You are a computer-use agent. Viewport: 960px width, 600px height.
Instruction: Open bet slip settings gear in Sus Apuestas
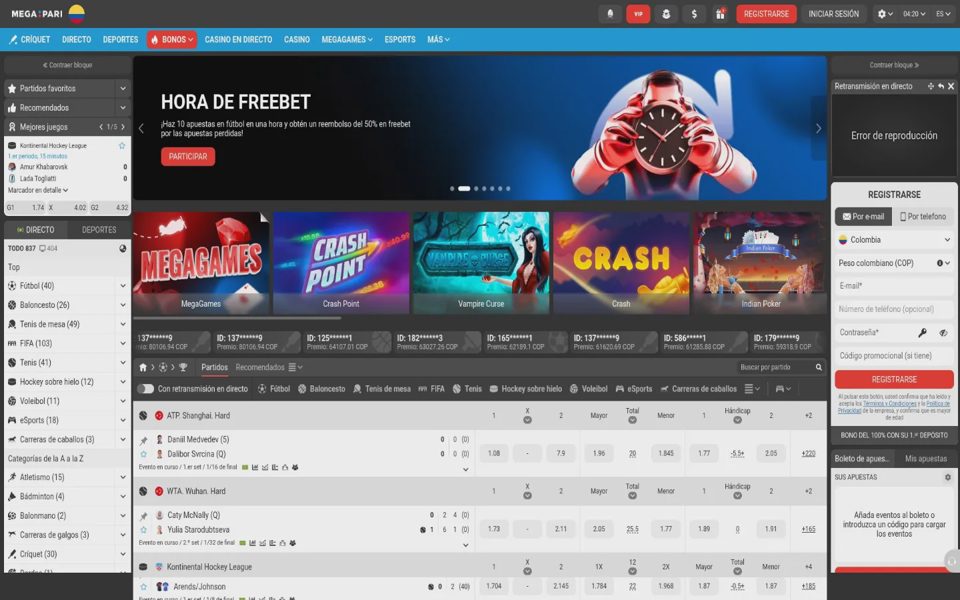948,477
